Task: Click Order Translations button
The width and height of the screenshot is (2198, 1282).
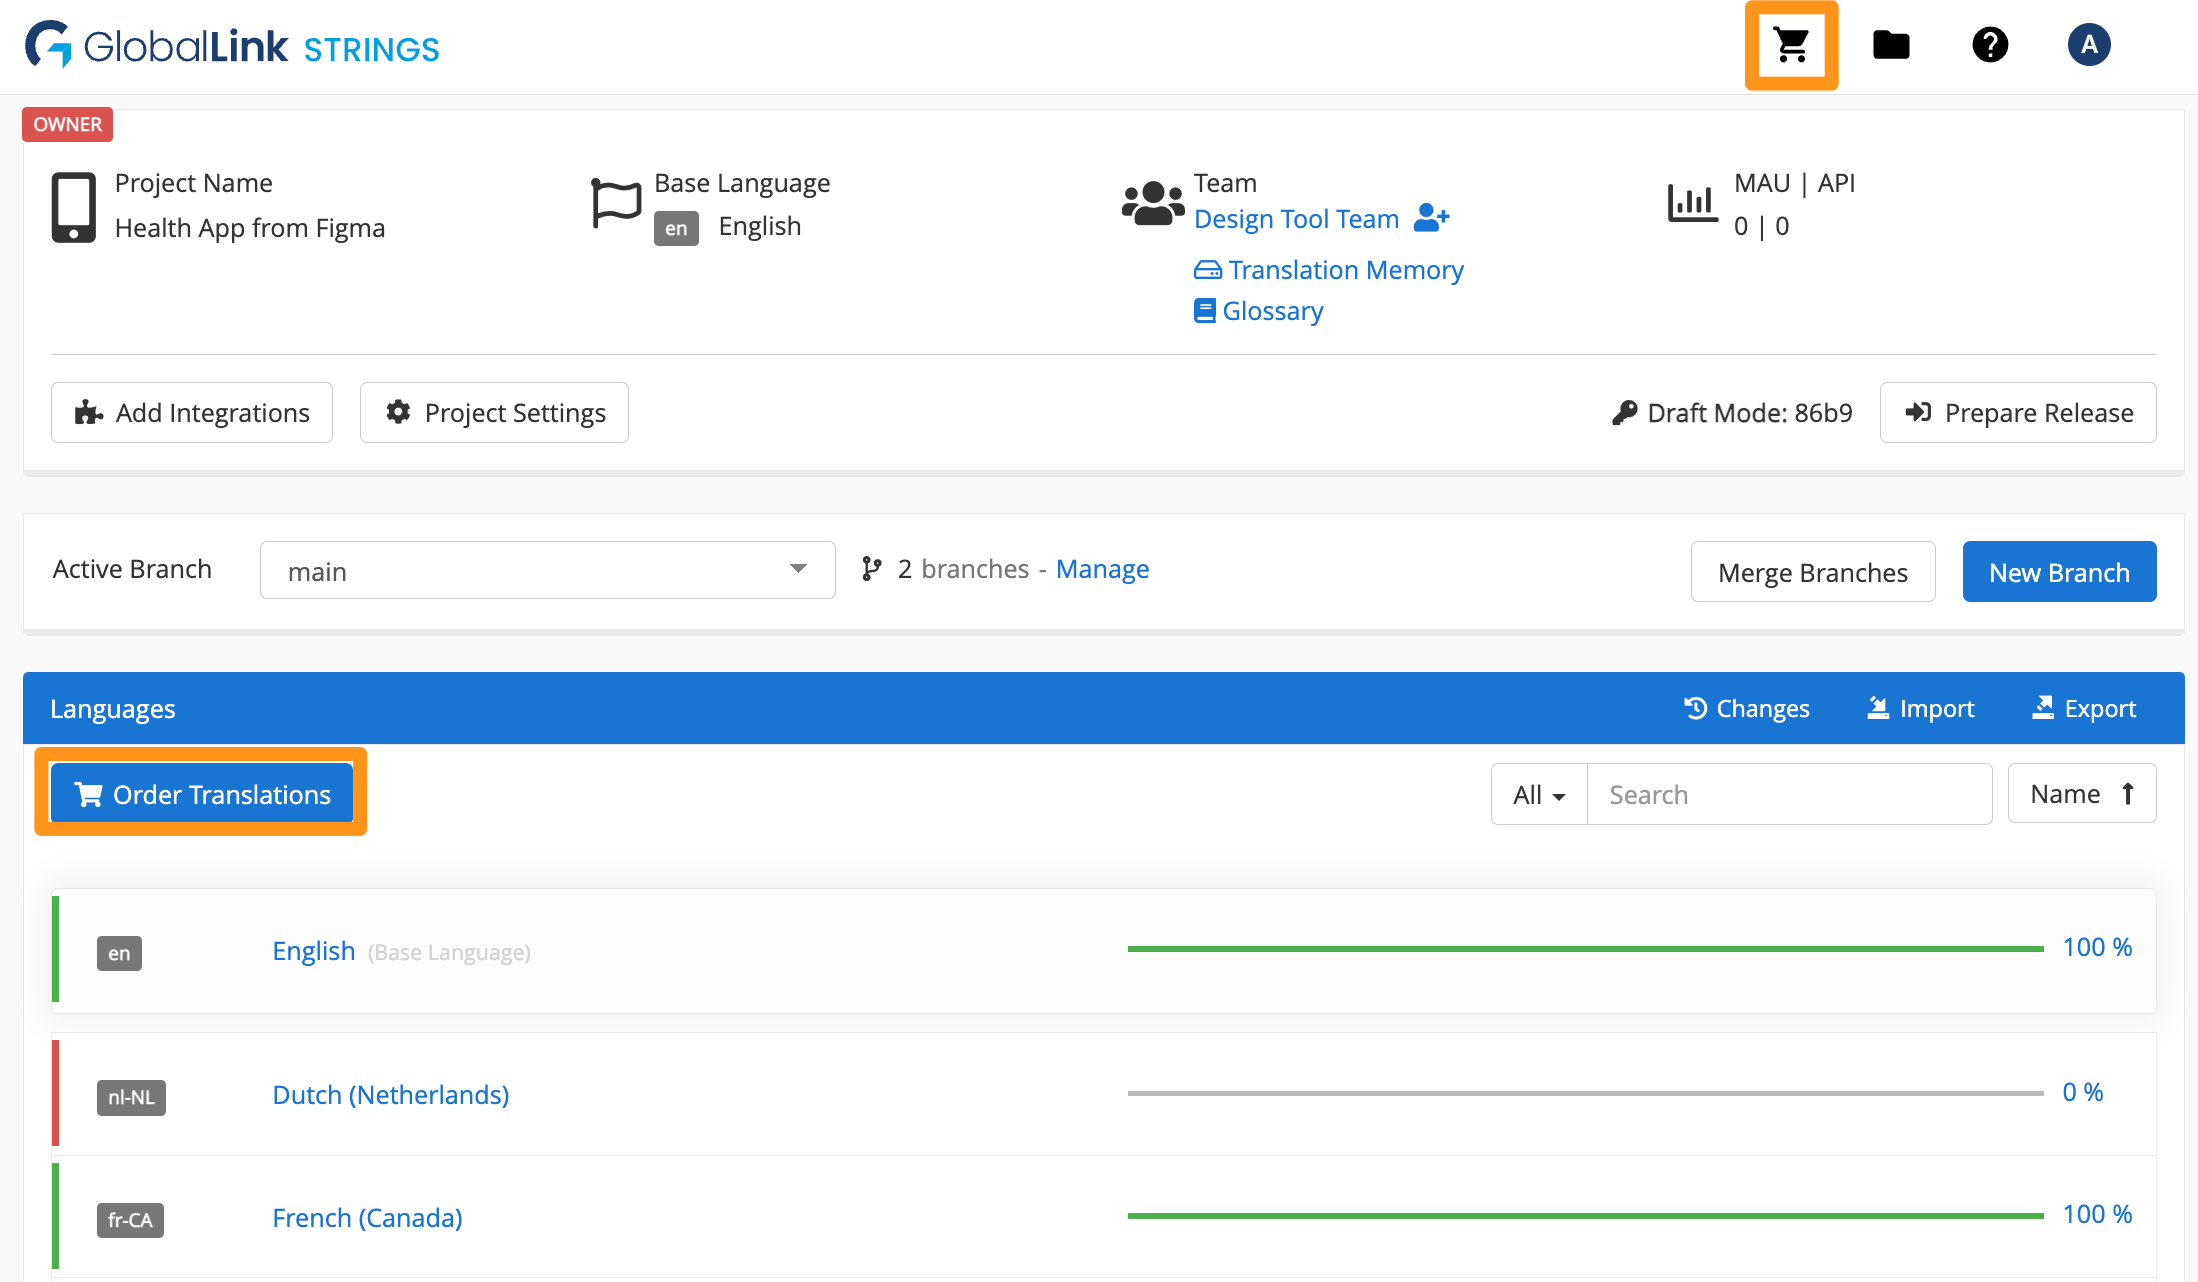Action: click(201, 794)
